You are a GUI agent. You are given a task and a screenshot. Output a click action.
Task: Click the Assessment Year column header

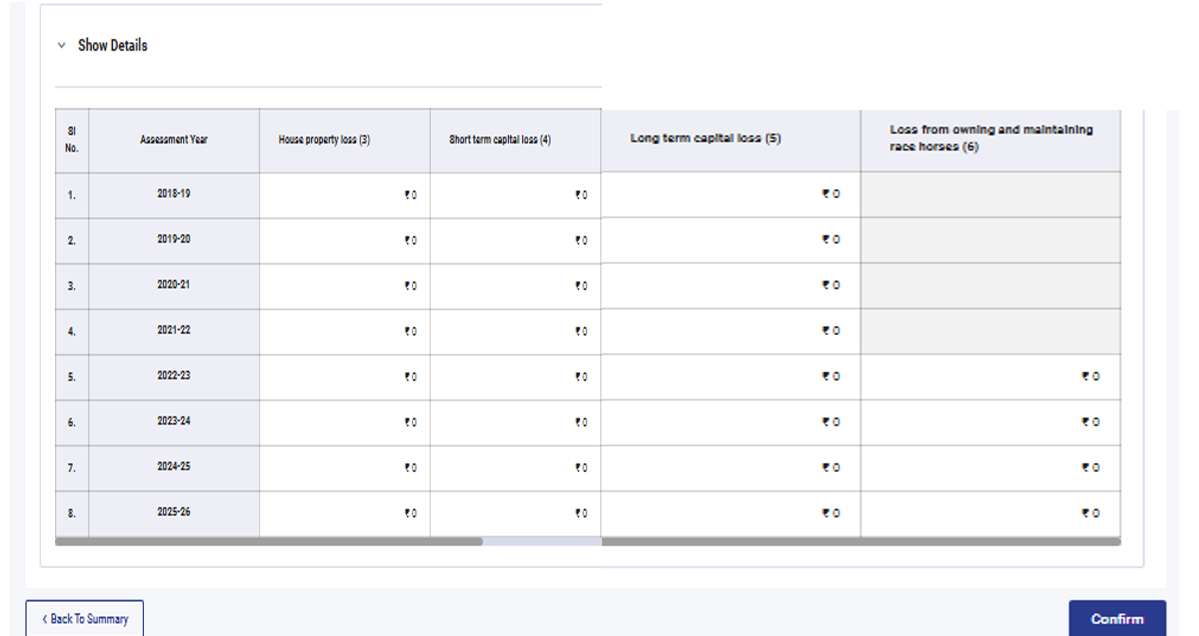coord(174,140)
